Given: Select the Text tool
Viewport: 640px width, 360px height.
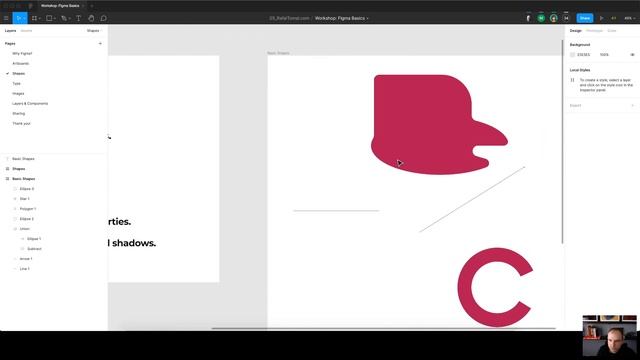Looking at the screenshot, I should (x=78, y=18).
